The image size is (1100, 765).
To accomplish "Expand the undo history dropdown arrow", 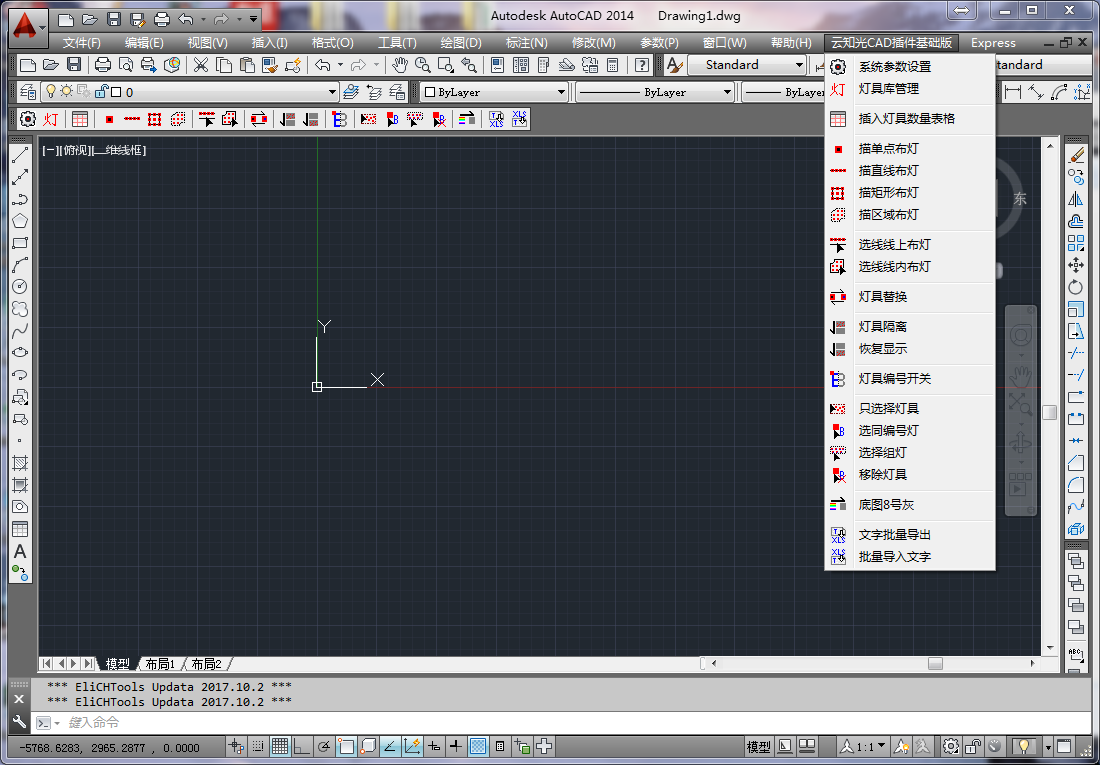I will point(340,65).
